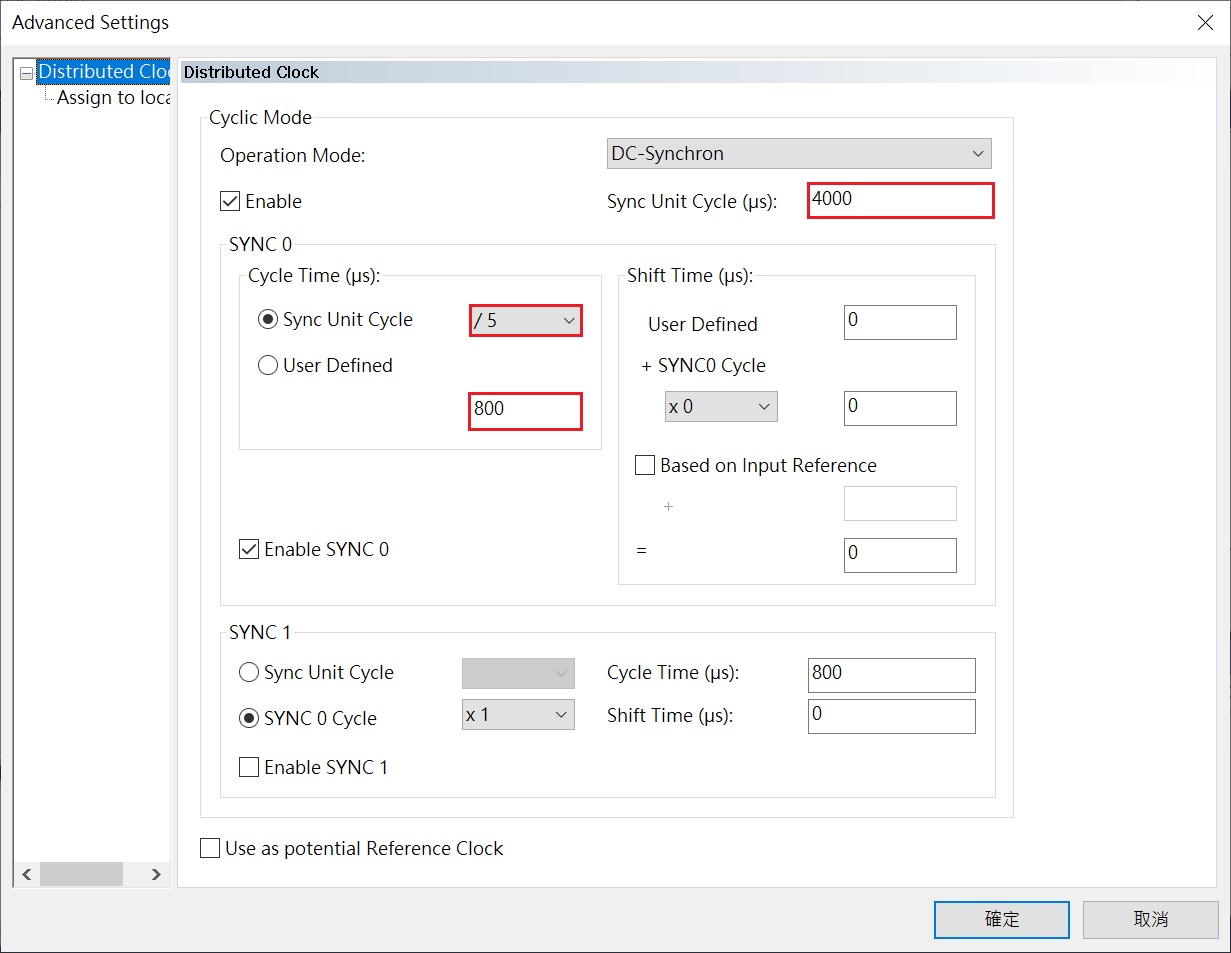
Task: Collapse the Distributed Clock tree node
Action: [26, 73]
